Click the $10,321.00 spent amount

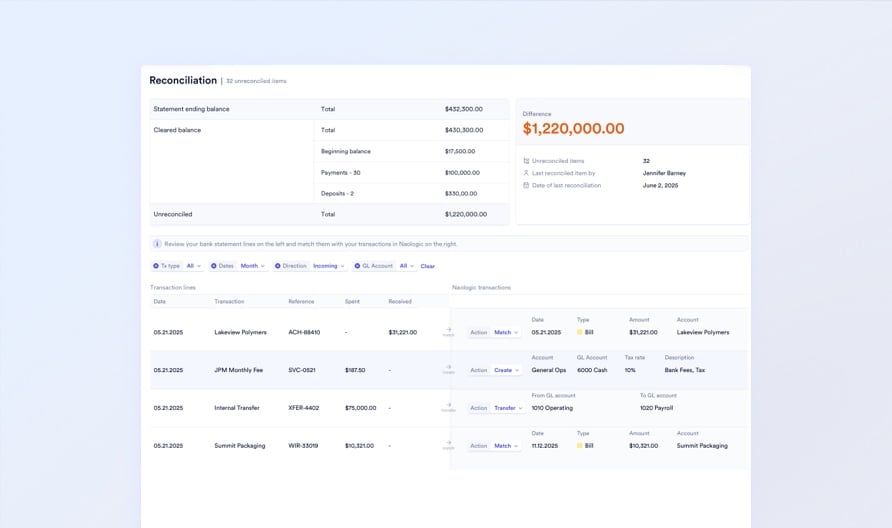[360, 446]
